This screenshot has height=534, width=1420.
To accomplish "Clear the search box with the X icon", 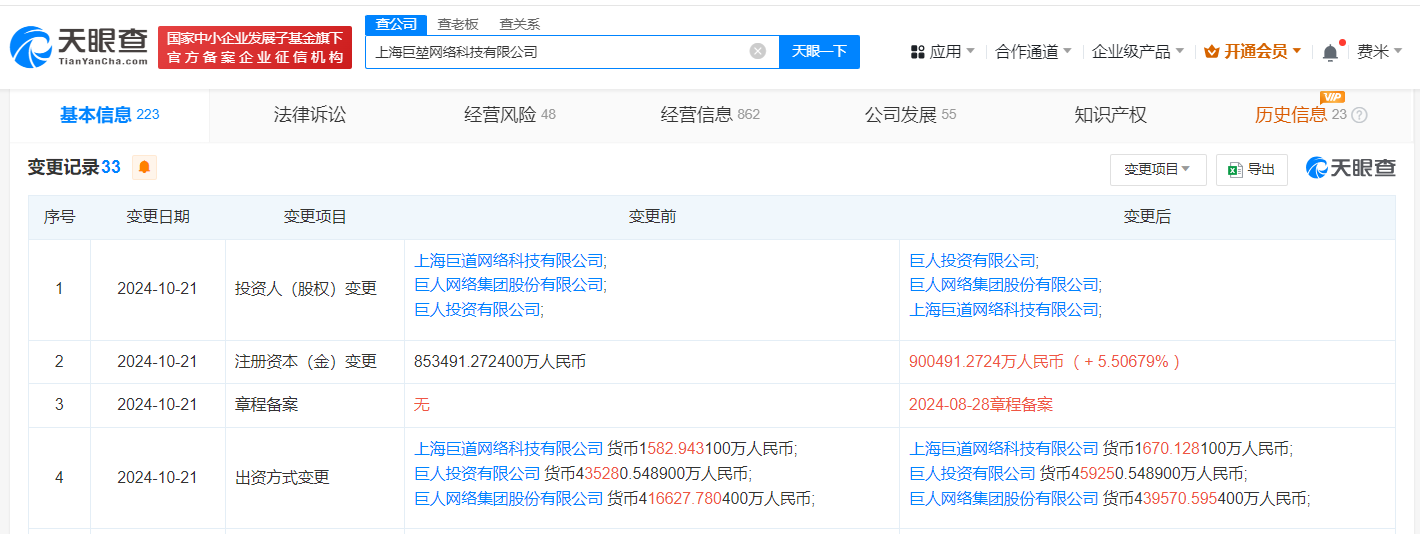I will [758, 51].
